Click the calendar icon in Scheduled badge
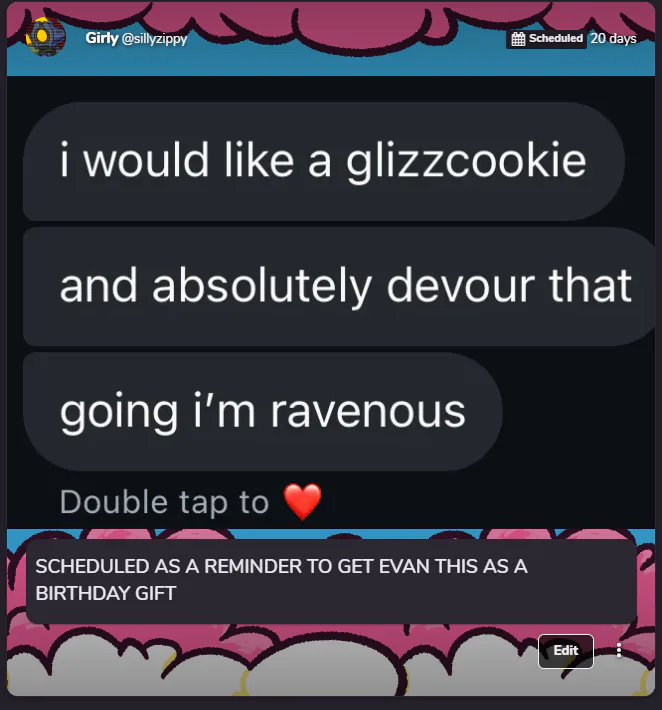The width and height of the screenshot is (662, 710). 518,39
